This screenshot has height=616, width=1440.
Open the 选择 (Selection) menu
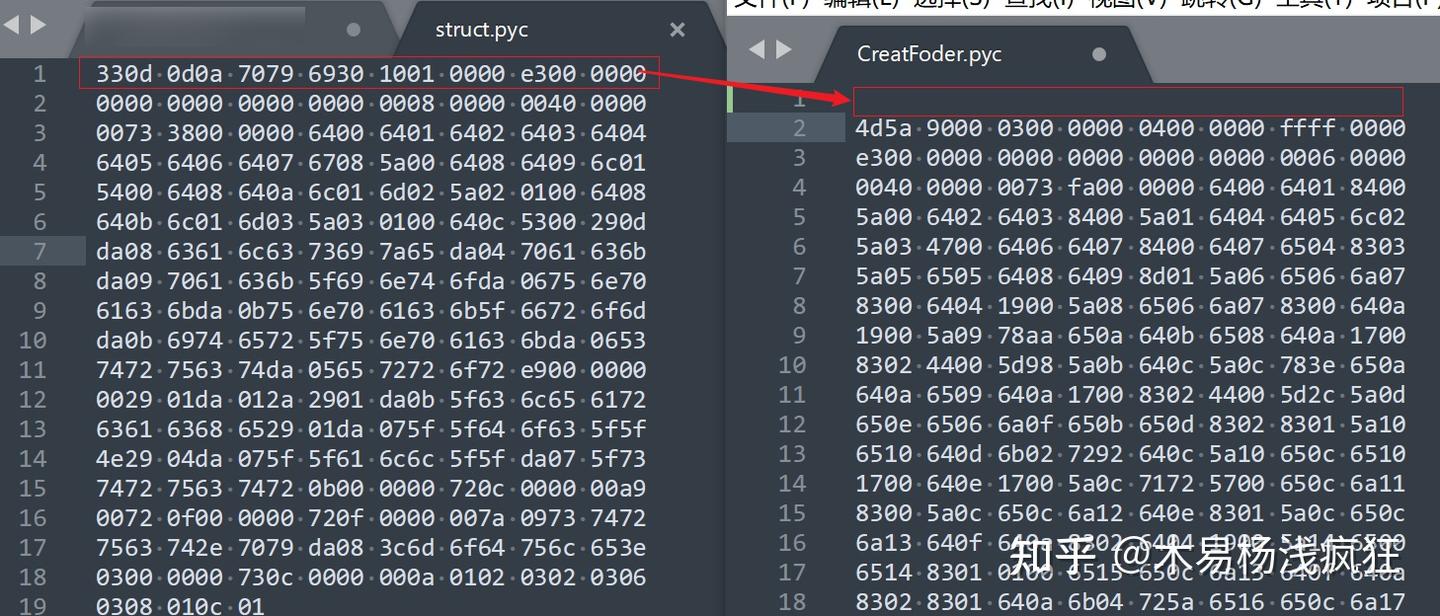click(x=948, y=5)
